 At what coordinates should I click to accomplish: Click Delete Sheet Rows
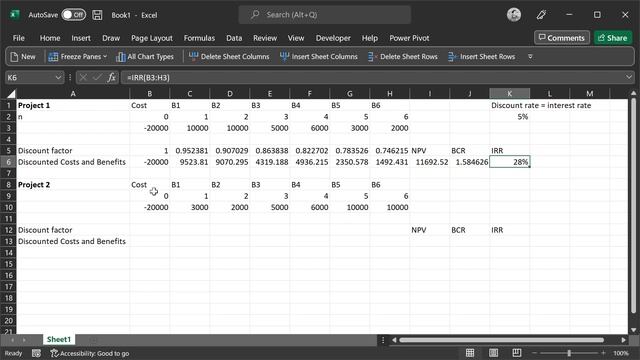(402, 57)
